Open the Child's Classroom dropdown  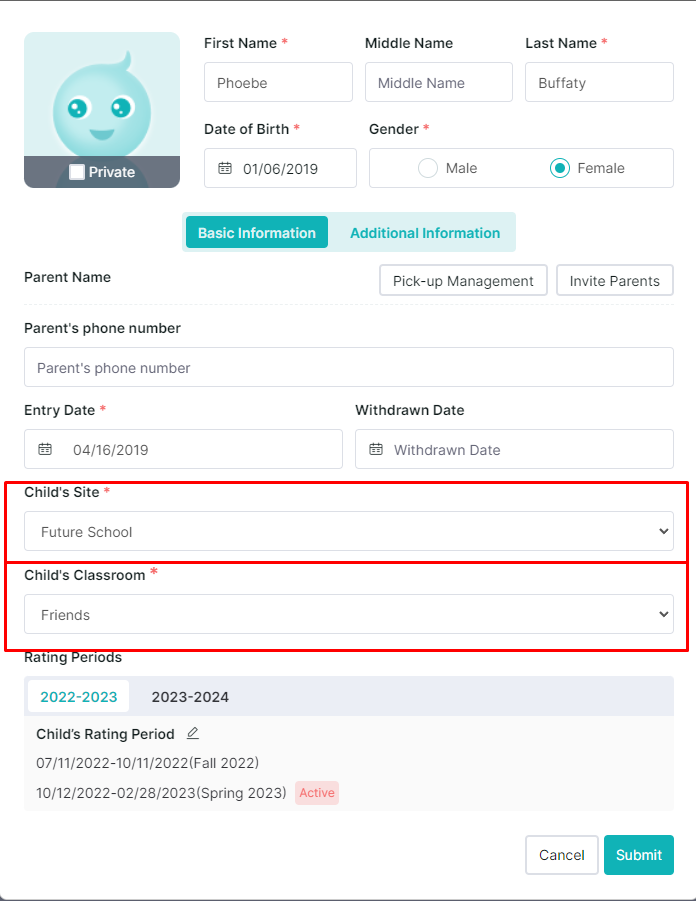[349, 614]
